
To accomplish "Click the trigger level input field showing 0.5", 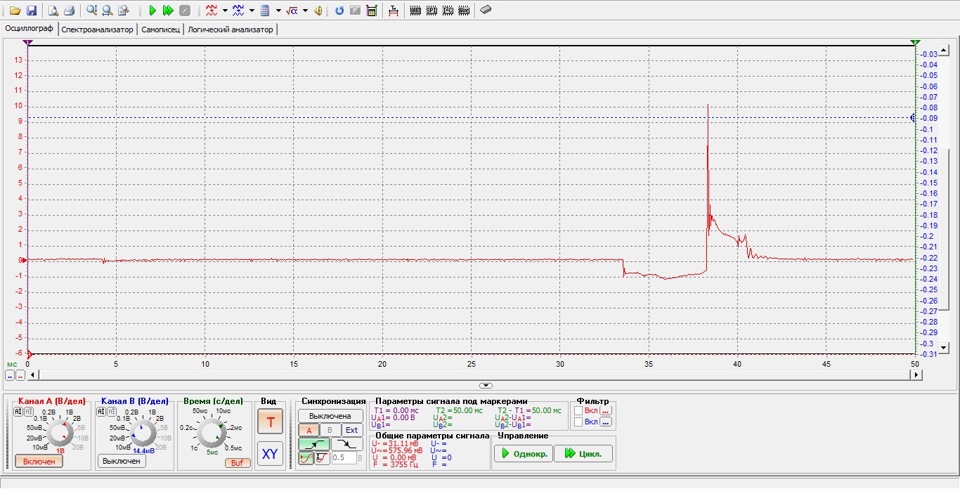I will 344,457.
